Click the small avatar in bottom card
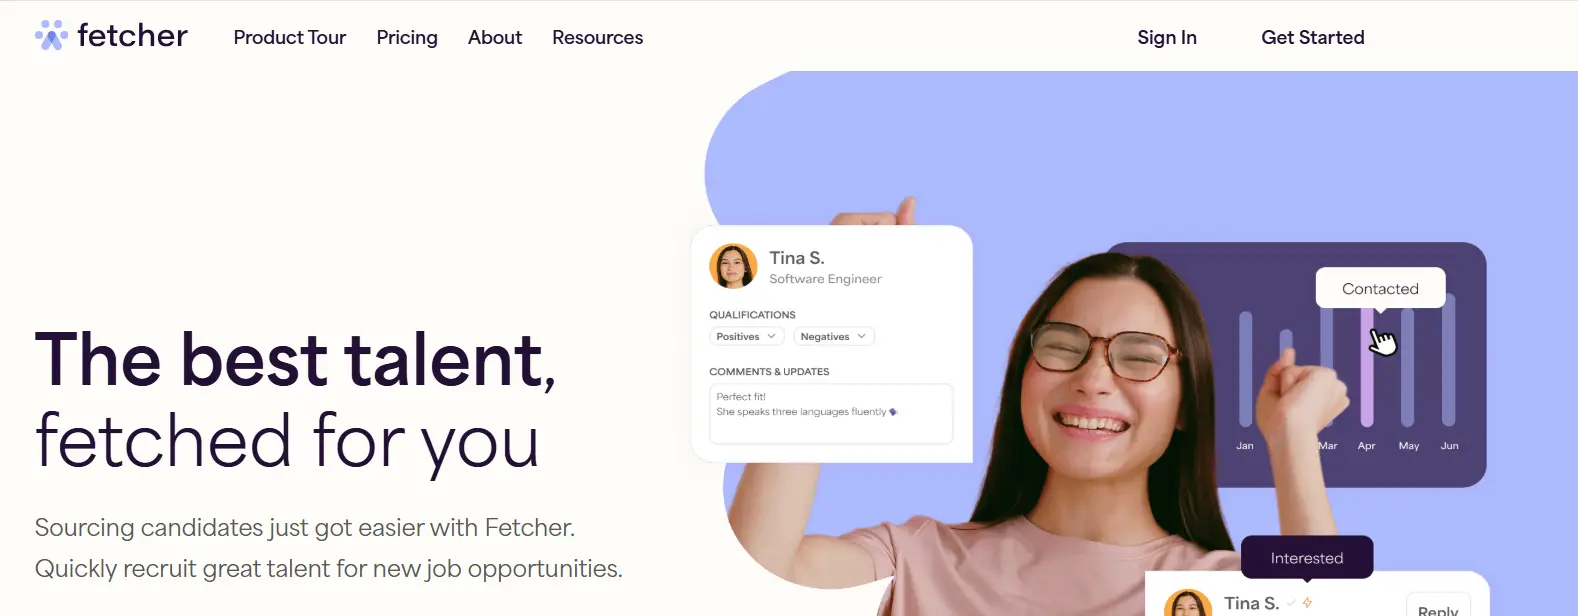 (x=1188, y=603)
